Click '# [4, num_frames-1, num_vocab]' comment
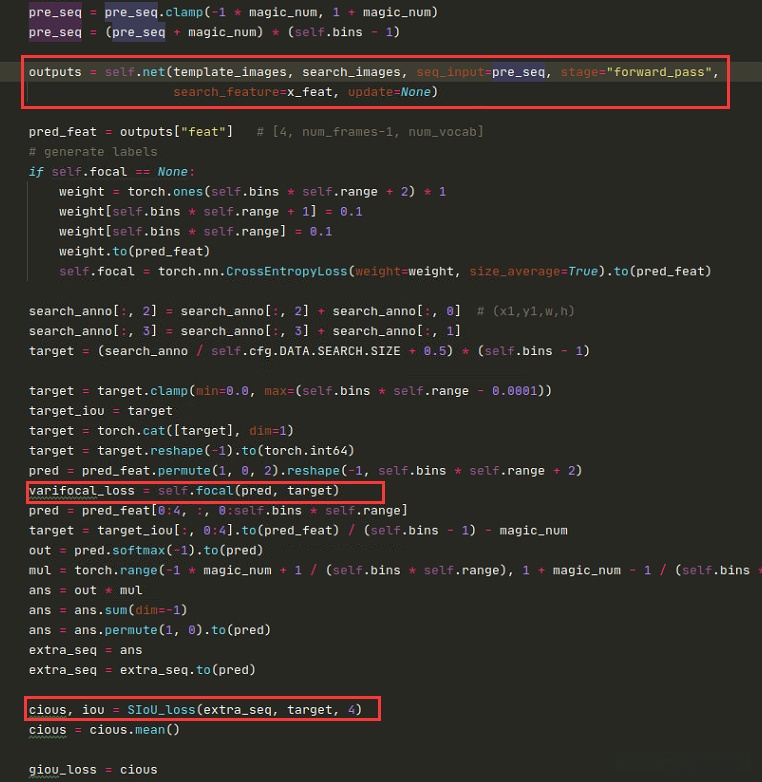Viewport: 762px width, 782px height. 370,132
